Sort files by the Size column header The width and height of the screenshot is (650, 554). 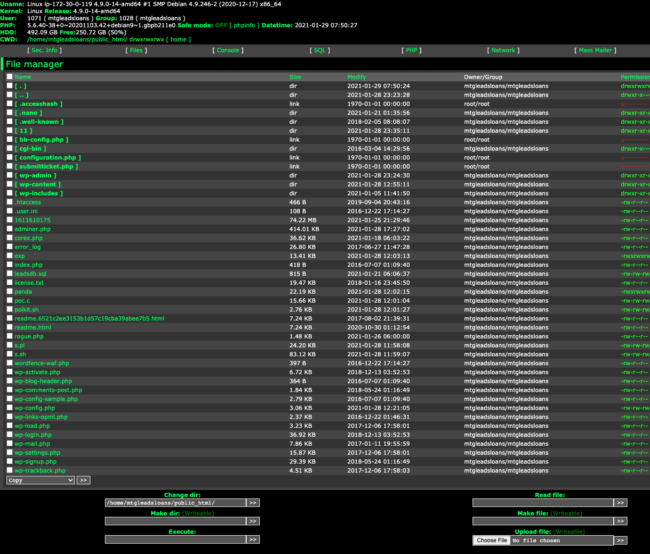click(295, 77)
